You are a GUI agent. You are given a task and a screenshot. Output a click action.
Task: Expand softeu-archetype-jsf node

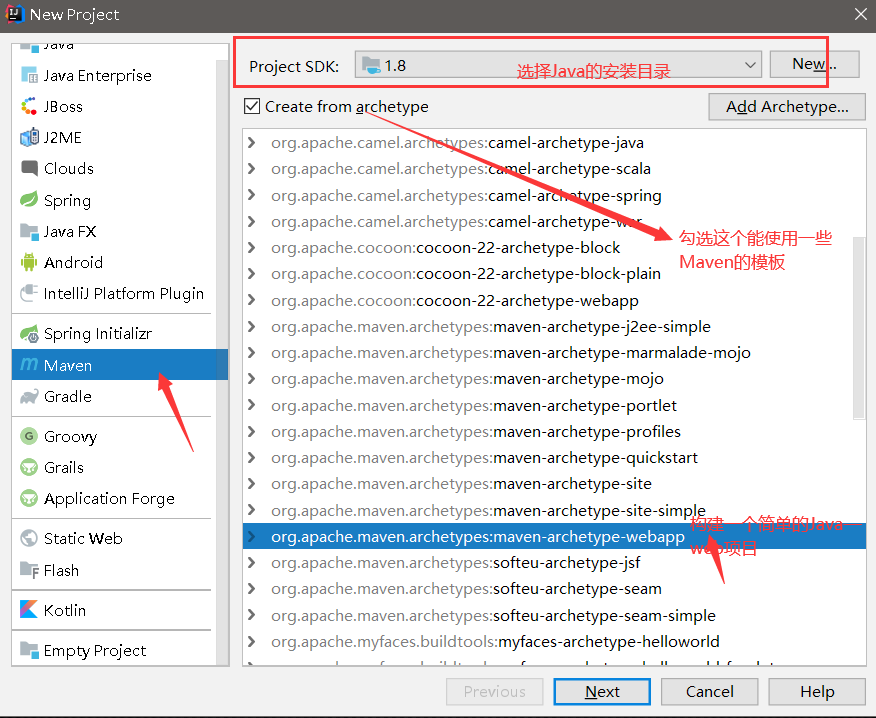[251, 562]
